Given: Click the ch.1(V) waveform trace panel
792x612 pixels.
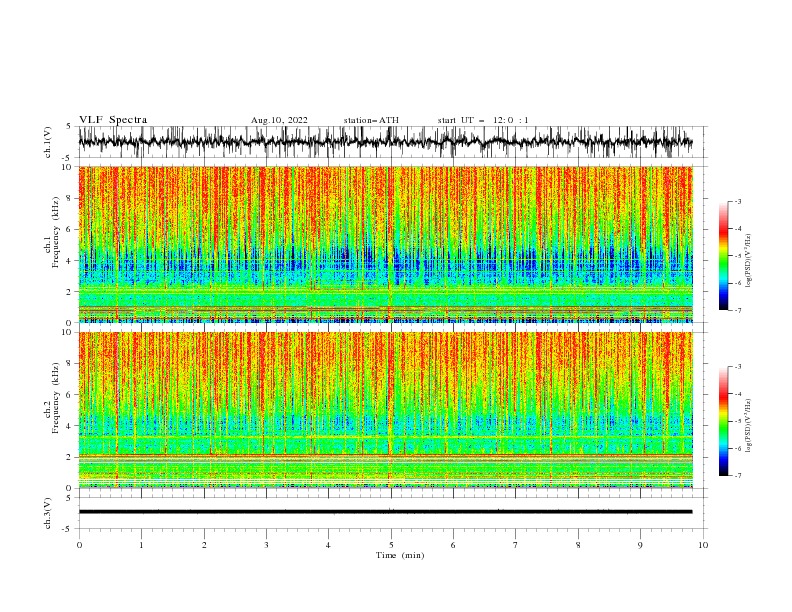Looking at the screenshot, I should pos(386,142).
